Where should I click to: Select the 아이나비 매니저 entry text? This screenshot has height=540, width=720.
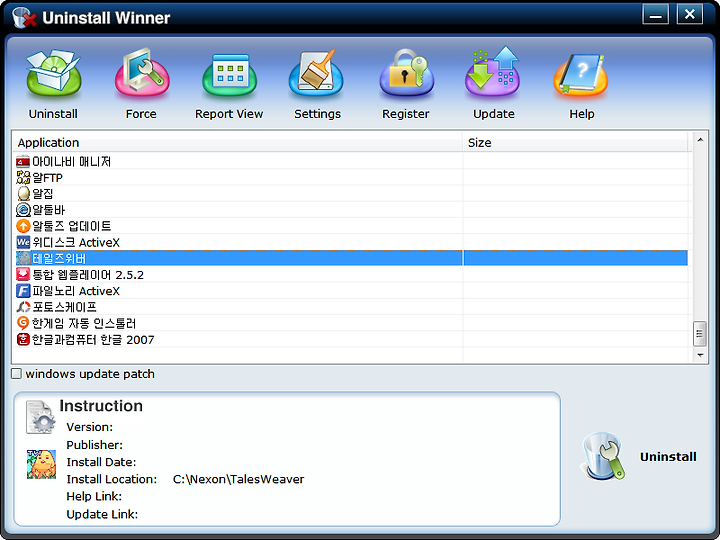71,162
